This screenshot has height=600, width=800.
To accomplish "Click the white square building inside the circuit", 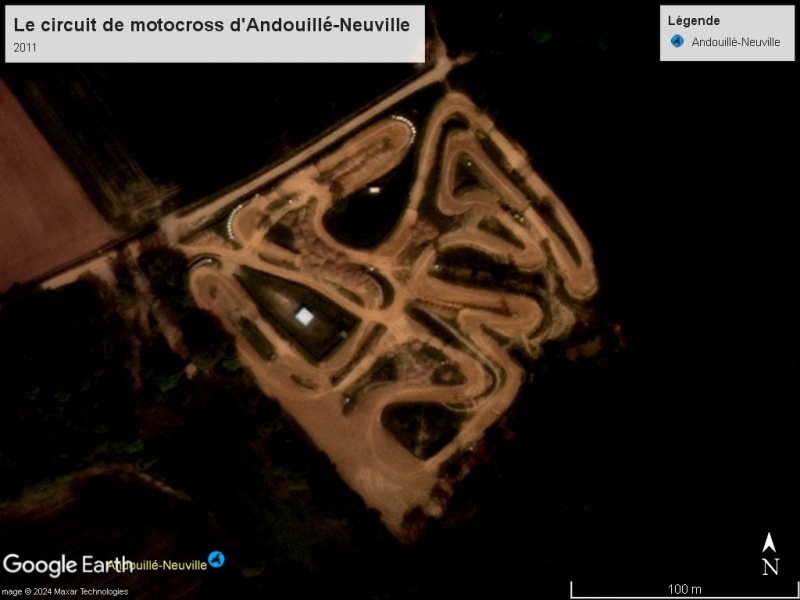I will 305,317.
